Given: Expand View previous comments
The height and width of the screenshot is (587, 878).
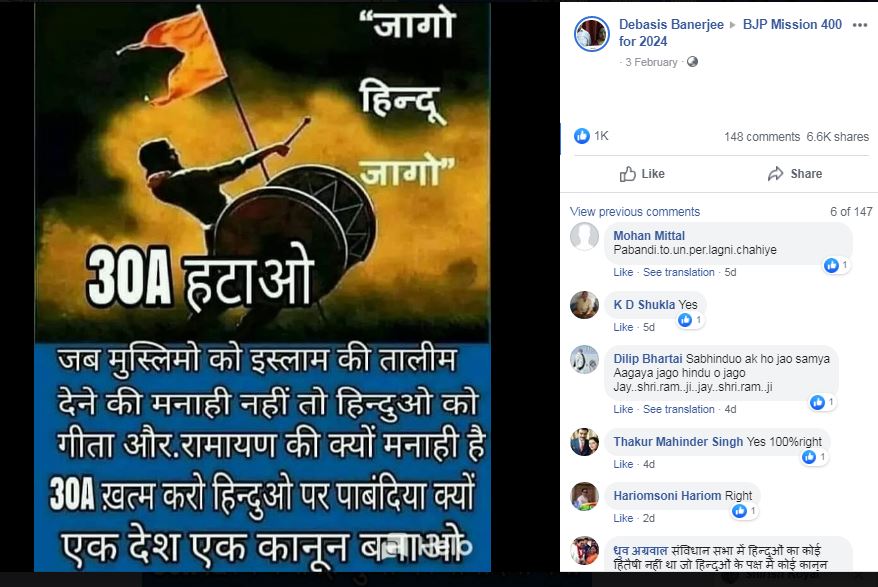Looking at the screenshot, I should pos(634,212).
